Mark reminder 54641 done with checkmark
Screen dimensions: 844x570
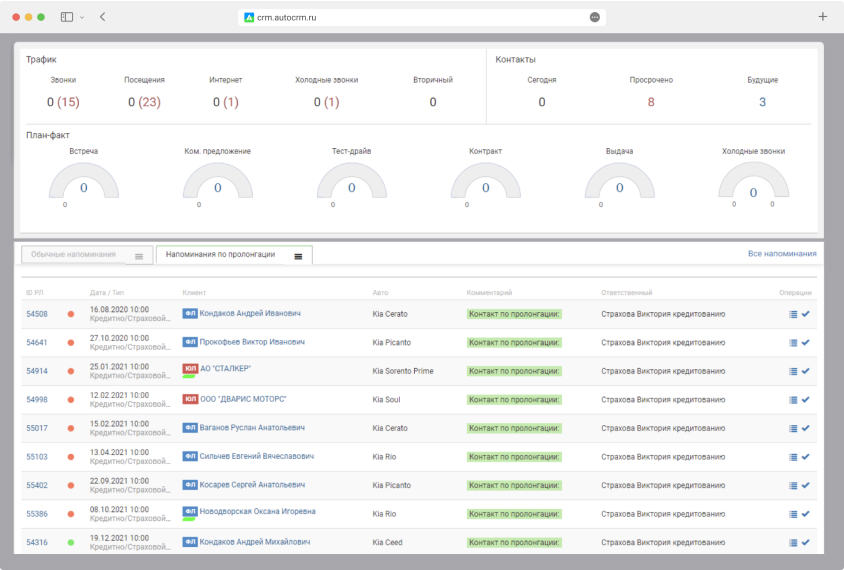click(806, 343)
